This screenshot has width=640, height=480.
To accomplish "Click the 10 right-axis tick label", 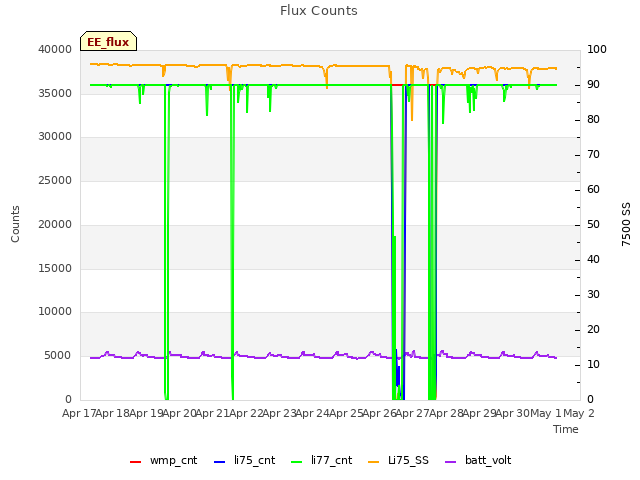I will click(593, 364).
